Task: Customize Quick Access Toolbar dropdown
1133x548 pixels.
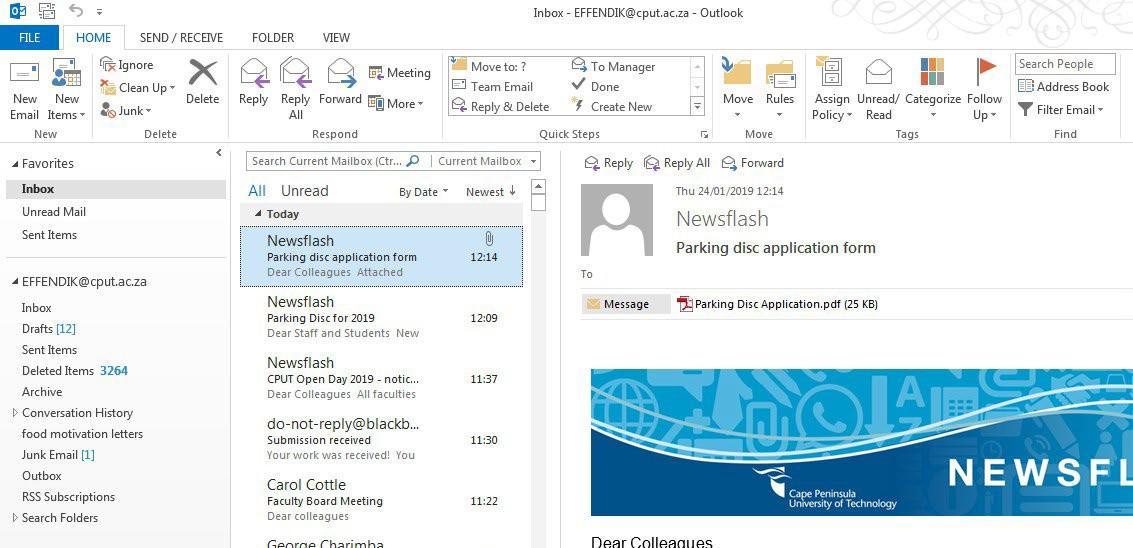Action: tap(99, 12)
